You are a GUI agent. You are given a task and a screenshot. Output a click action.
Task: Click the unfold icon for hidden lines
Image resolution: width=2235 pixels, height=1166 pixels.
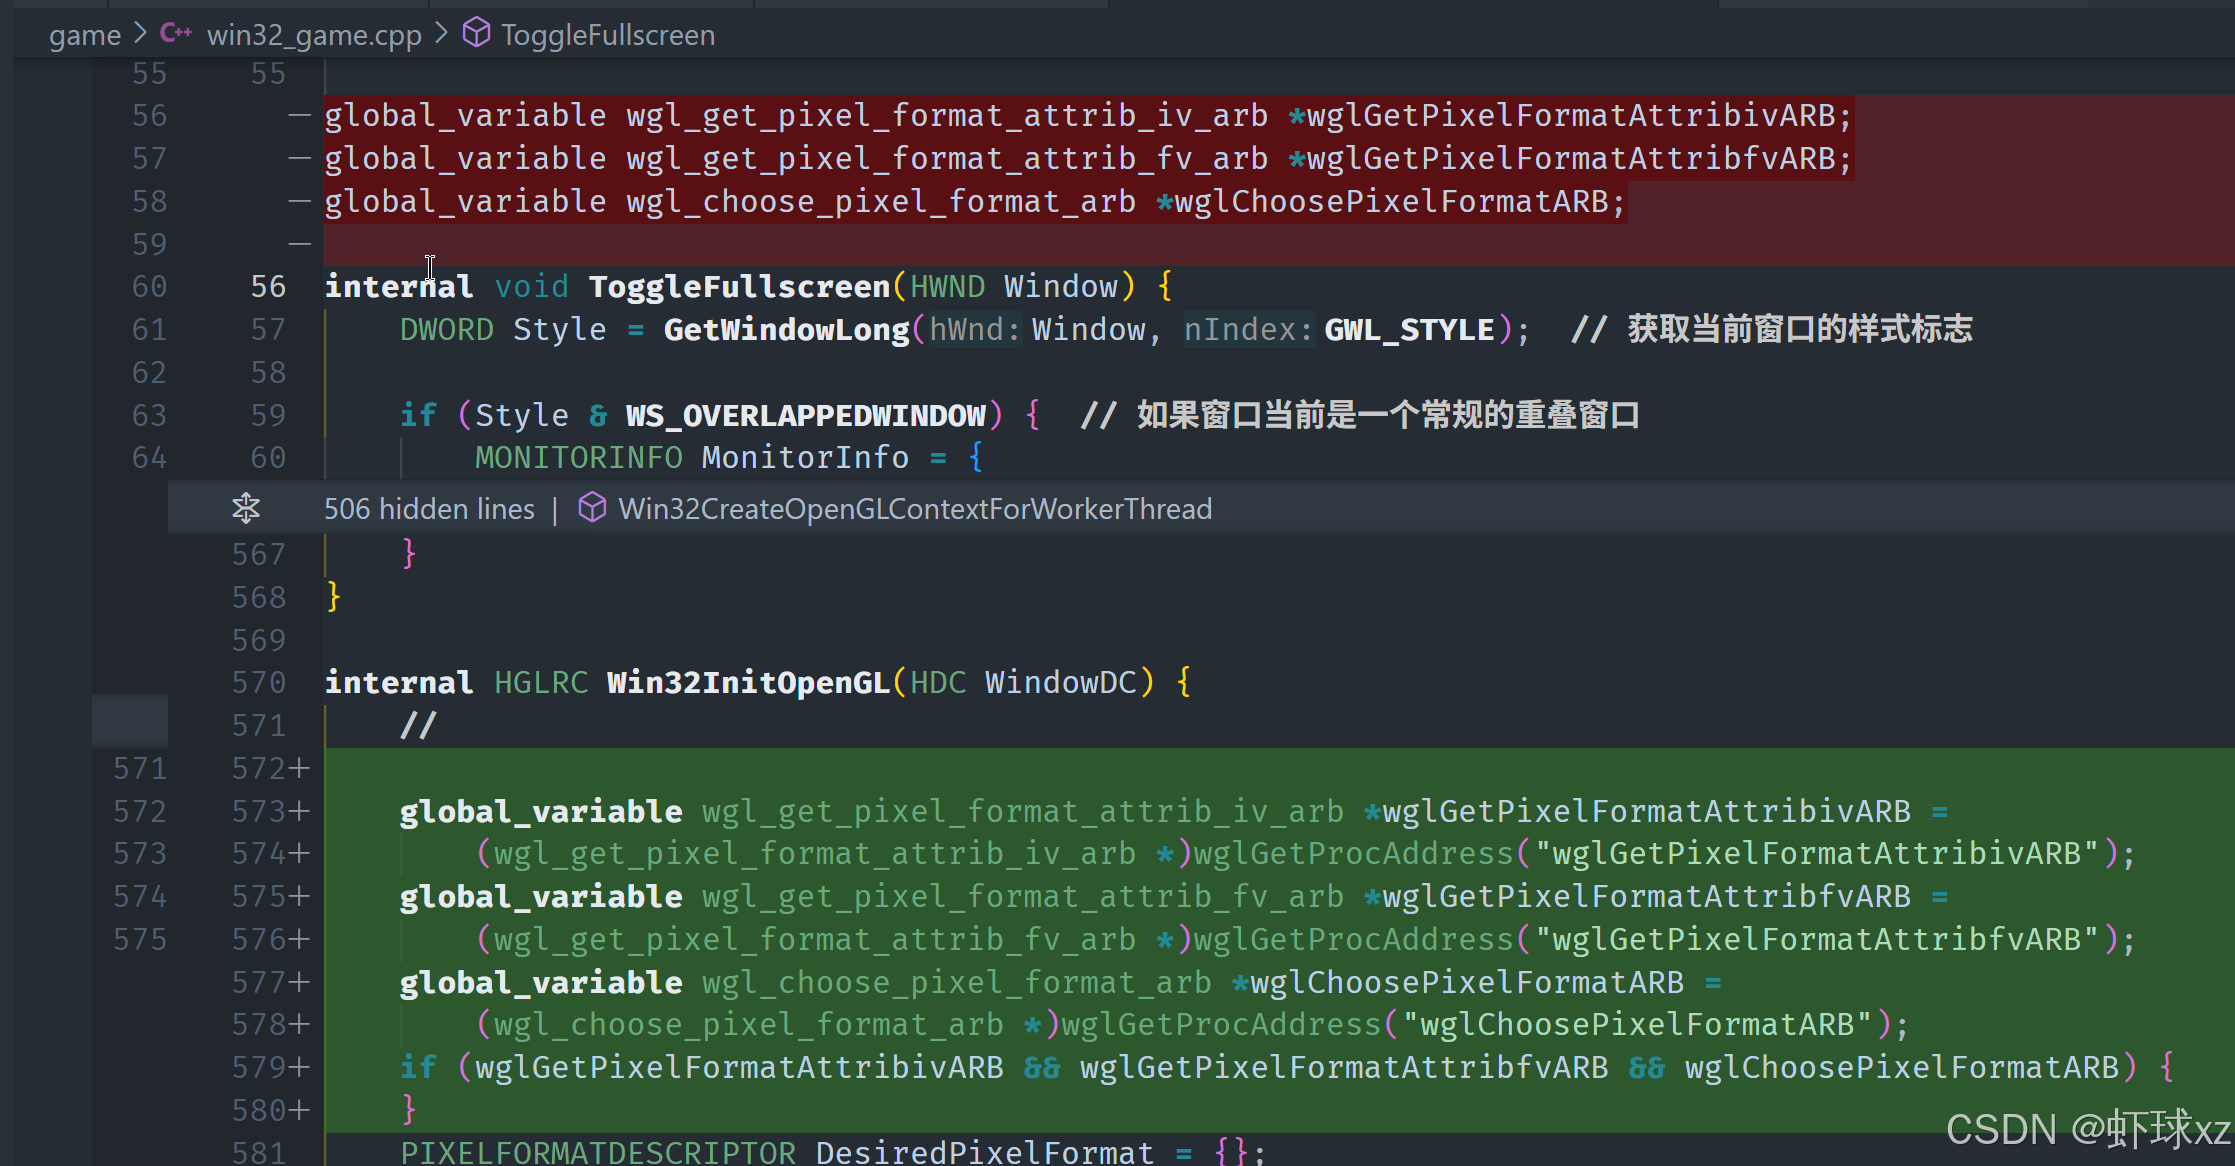click(246, 508)
